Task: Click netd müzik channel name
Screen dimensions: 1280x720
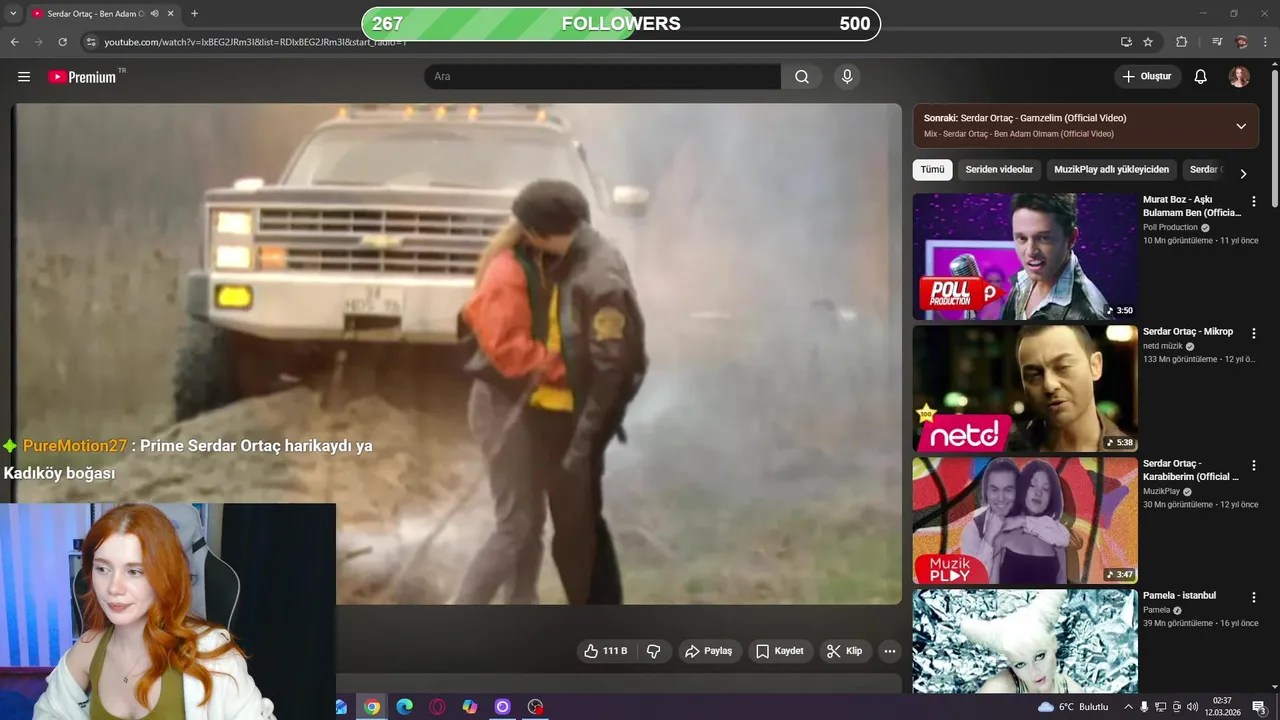Action: coord(1163,346)
